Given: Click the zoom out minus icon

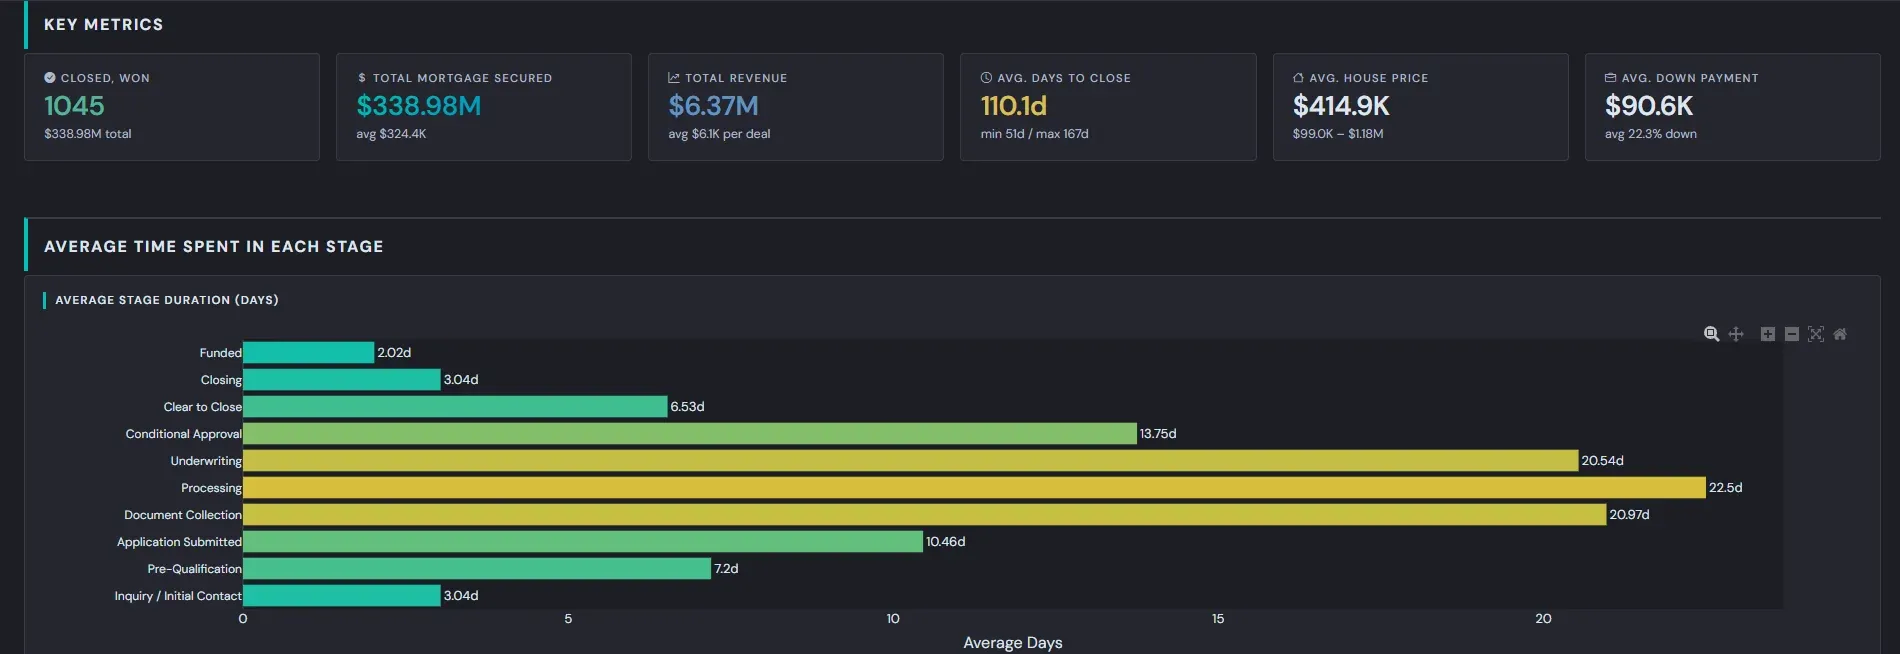Looking at the screenshot, I should tap(1792, 334).
